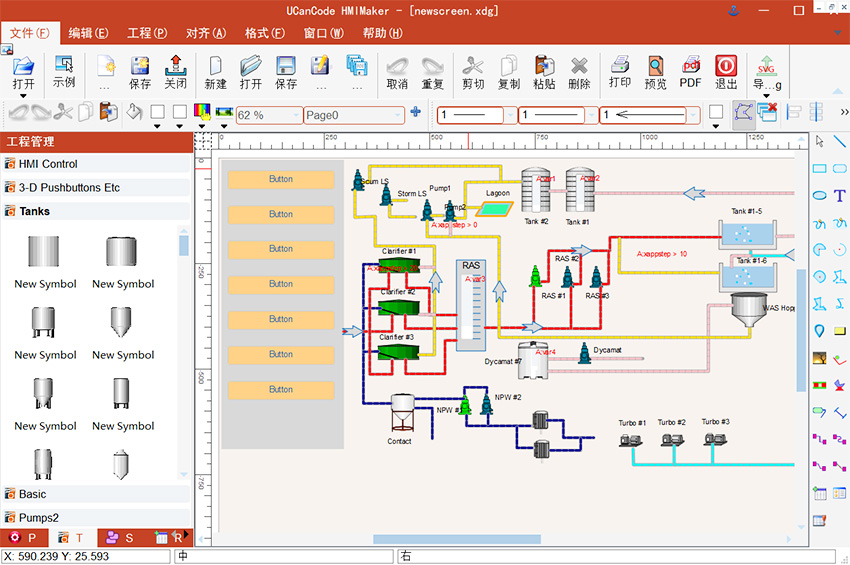
Task: Open the 62 % zoom dropdown
Action: point(268,115)
